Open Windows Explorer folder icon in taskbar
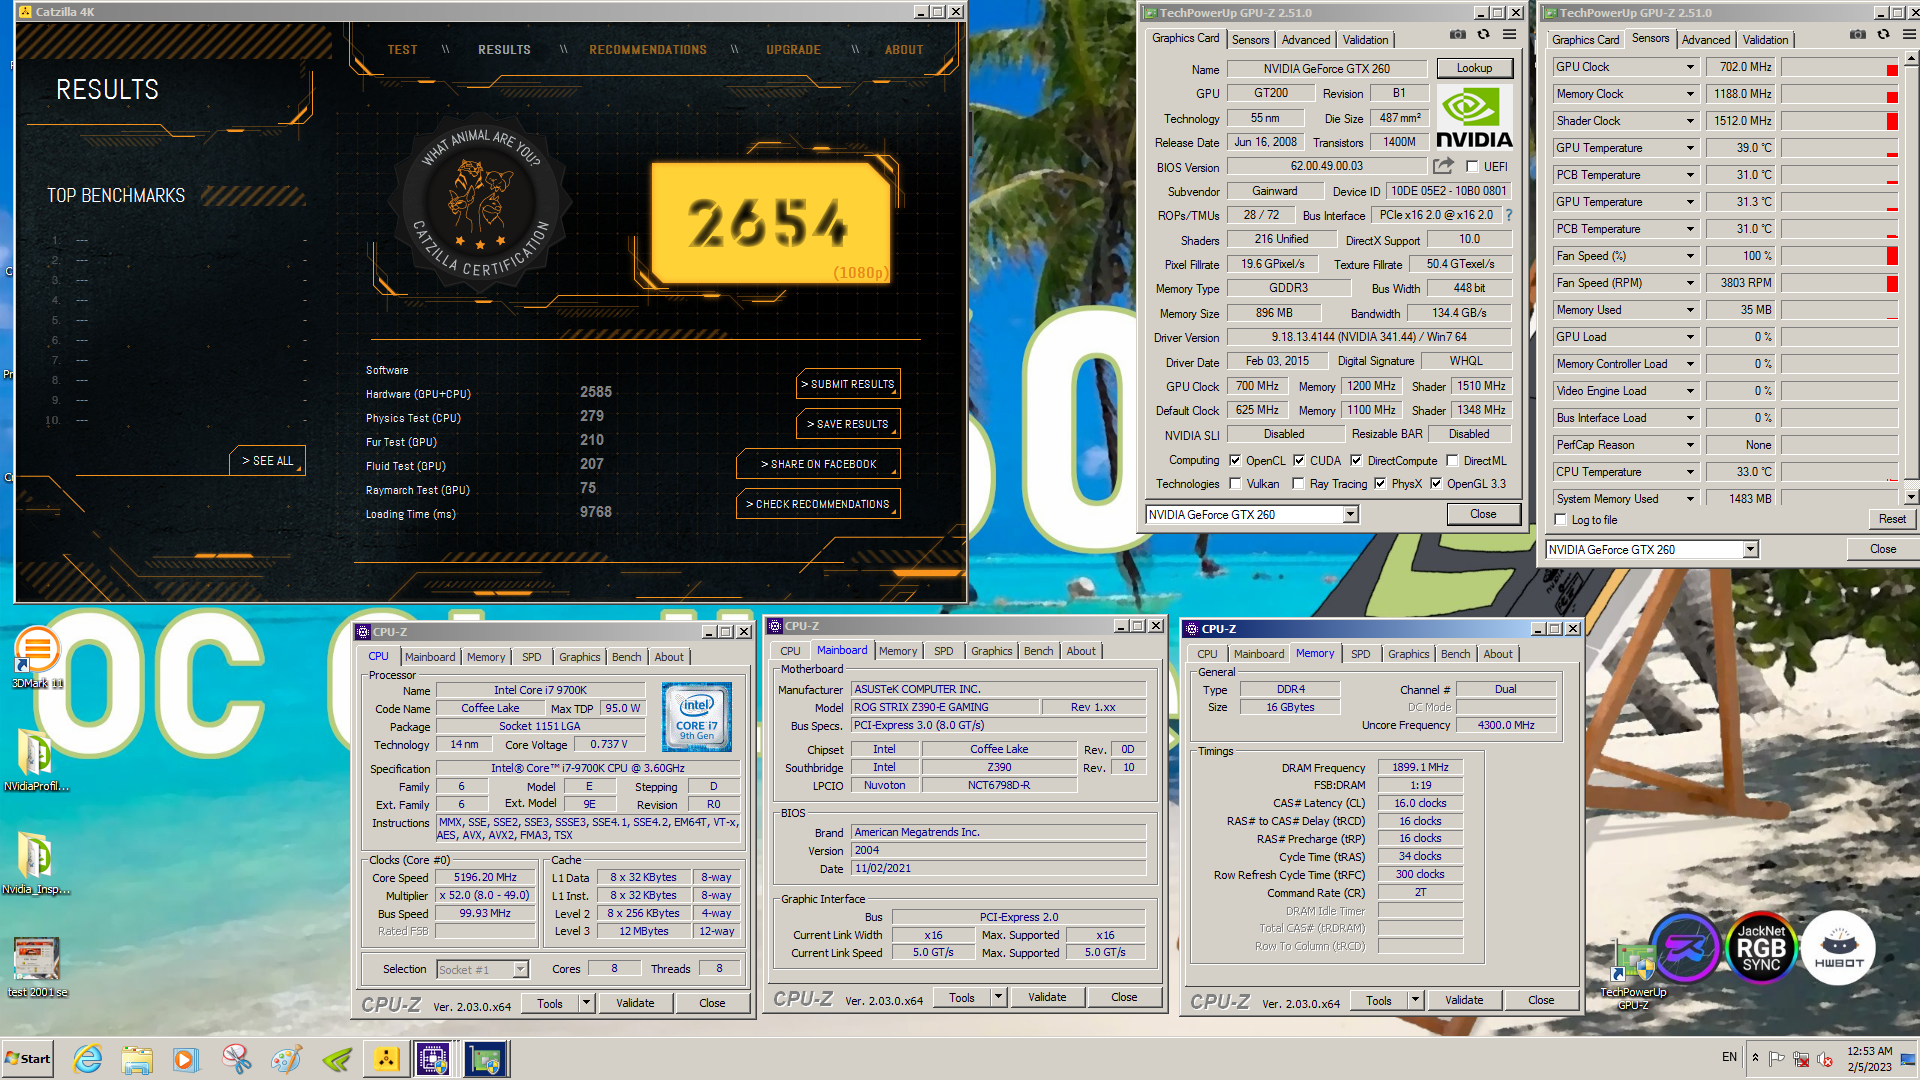Screen dimensions: 1920x1080 (x=137, y=1059)
